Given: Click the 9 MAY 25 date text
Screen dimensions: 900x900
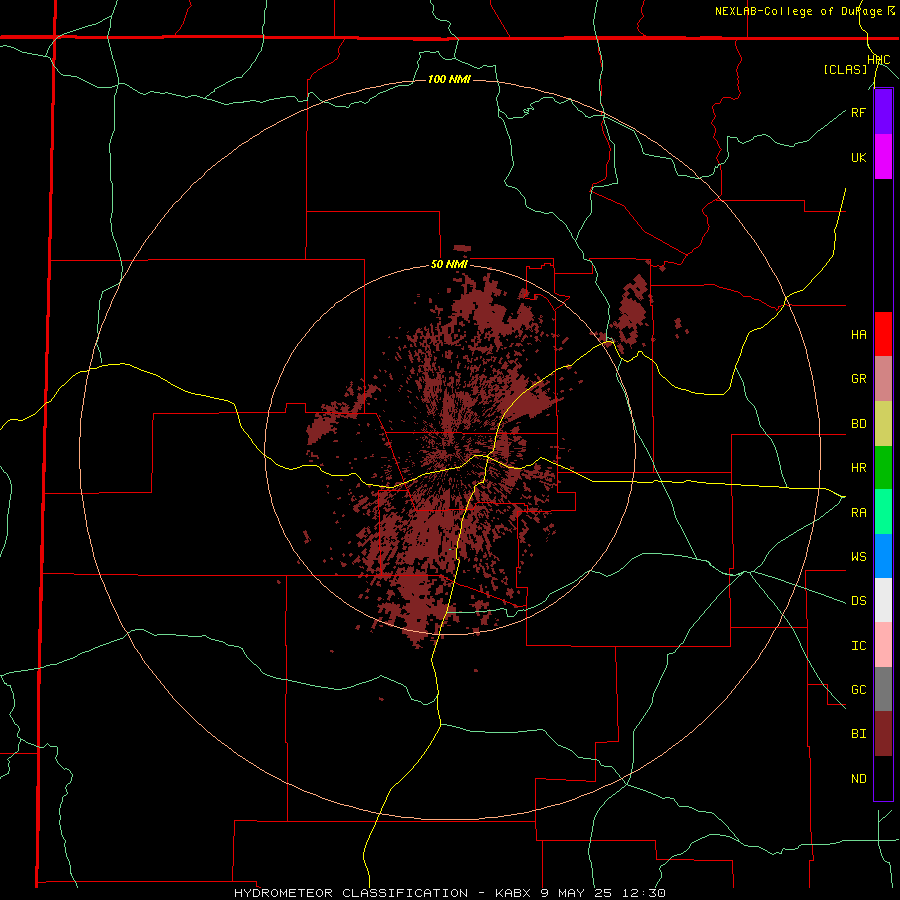Looking at the screenshot, I should click(576, 893).
